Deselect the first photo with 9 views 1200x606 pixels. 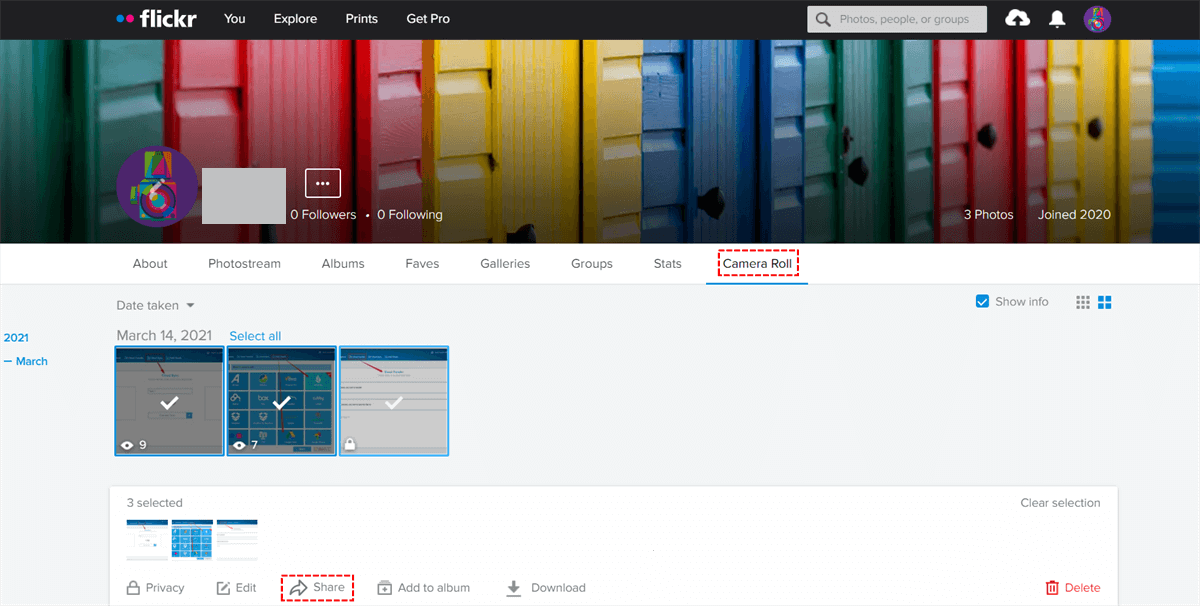tap(170, 401)
